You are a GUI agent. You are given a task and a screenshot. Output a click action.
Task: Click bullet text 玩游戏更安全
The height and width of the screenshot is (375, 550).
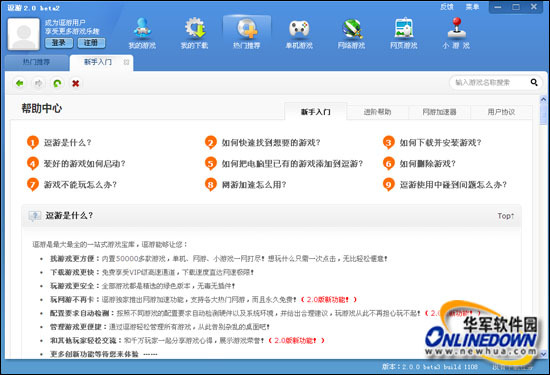pyautogui.click(x=72, y=286)
